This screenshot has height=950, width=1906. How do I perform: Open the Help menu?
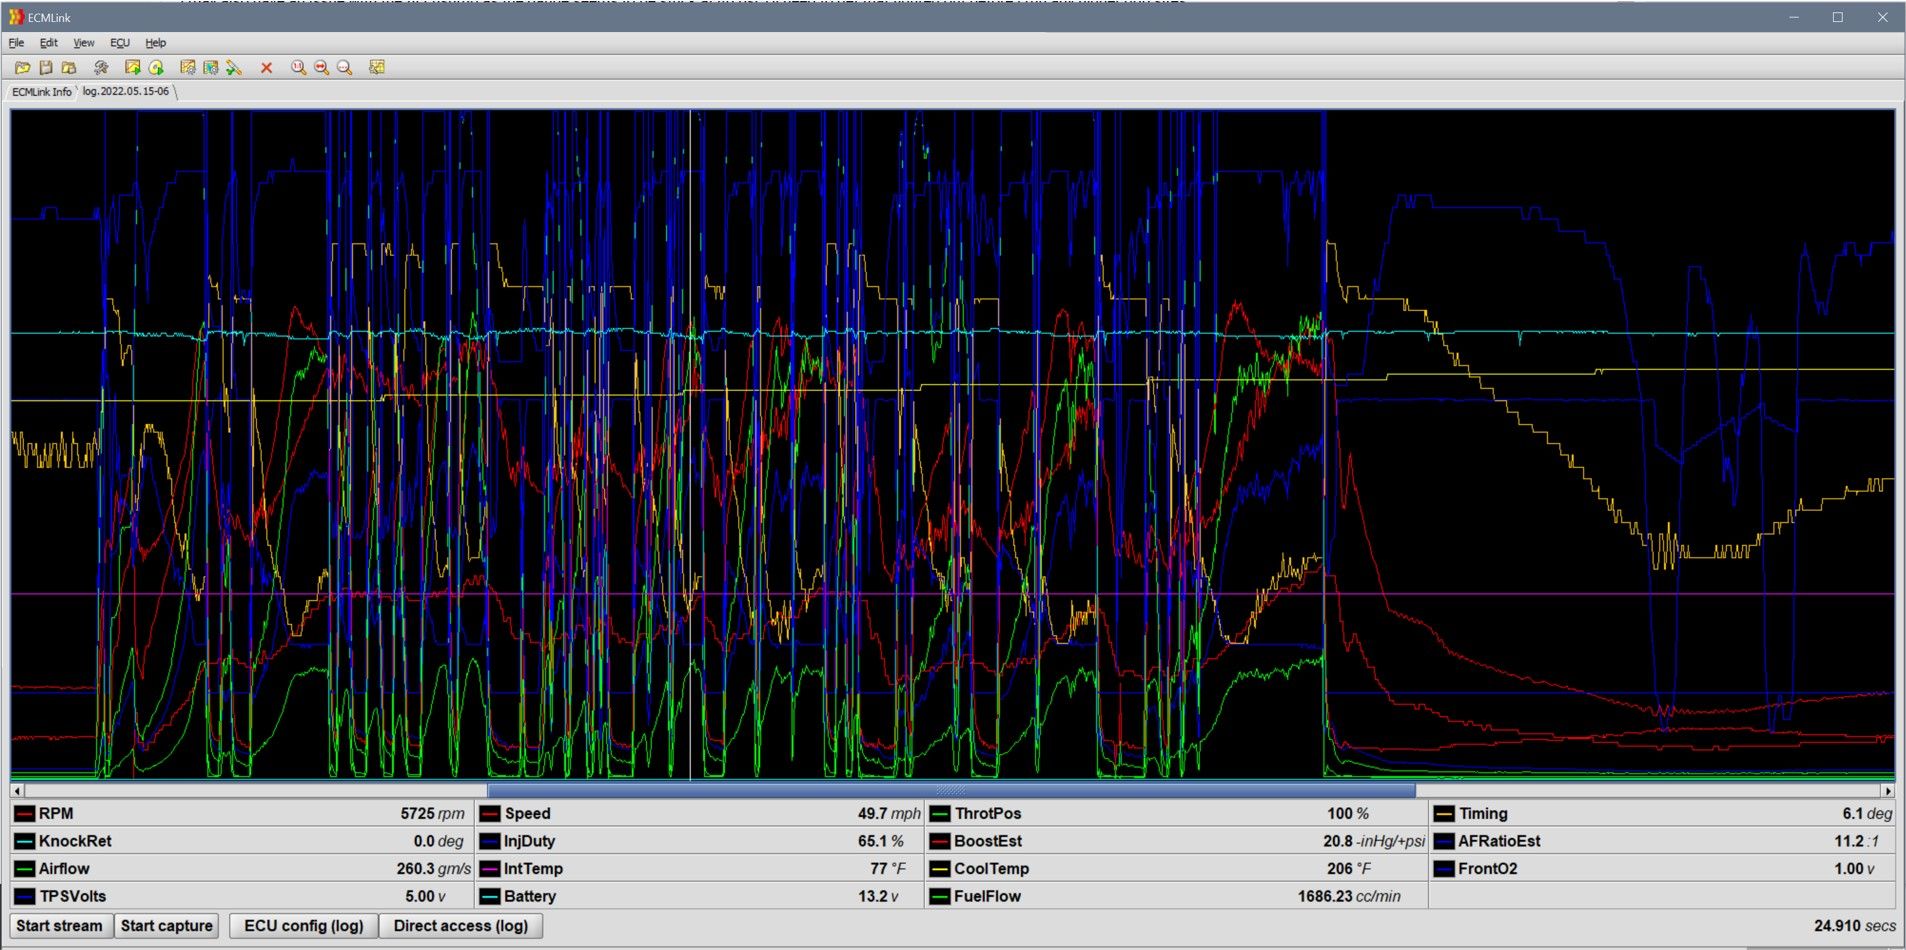coord(156,43)
